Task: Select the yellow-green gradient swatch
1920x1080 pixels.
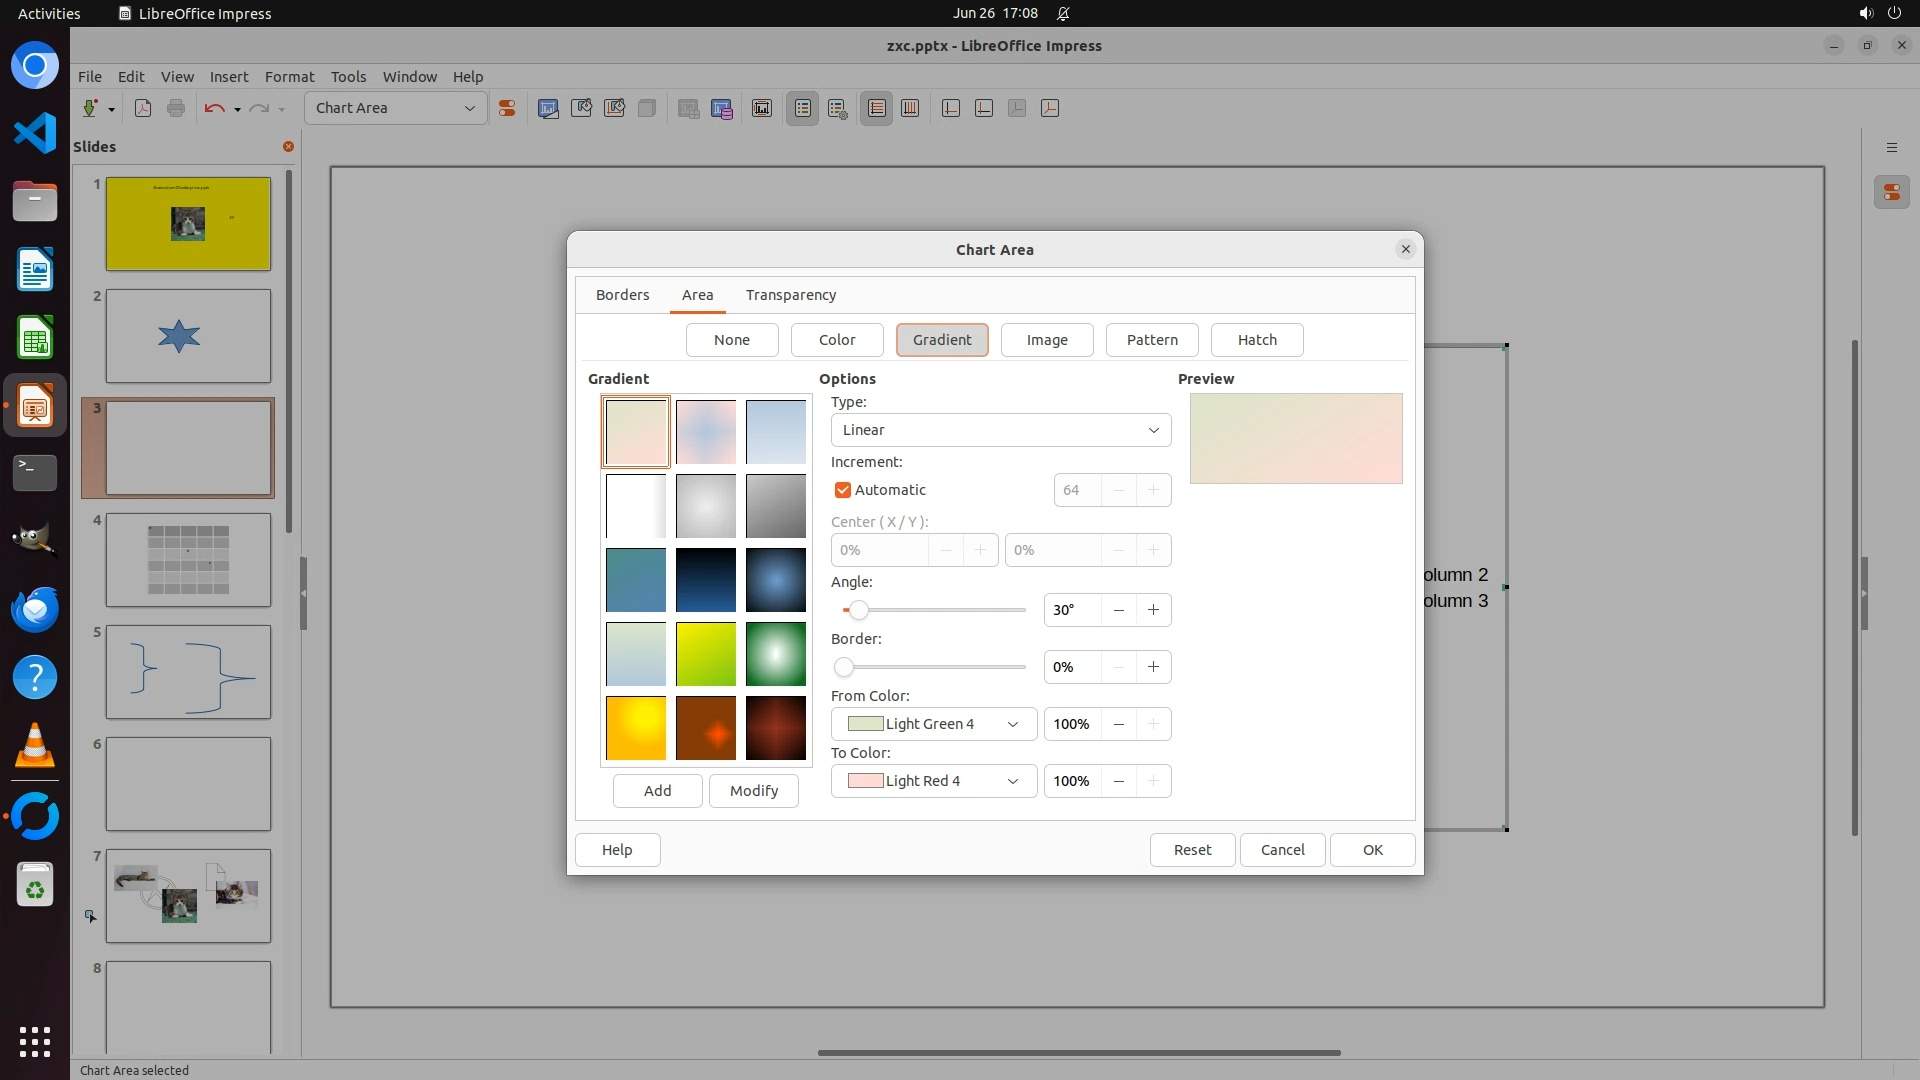Action: click(705, 654)
